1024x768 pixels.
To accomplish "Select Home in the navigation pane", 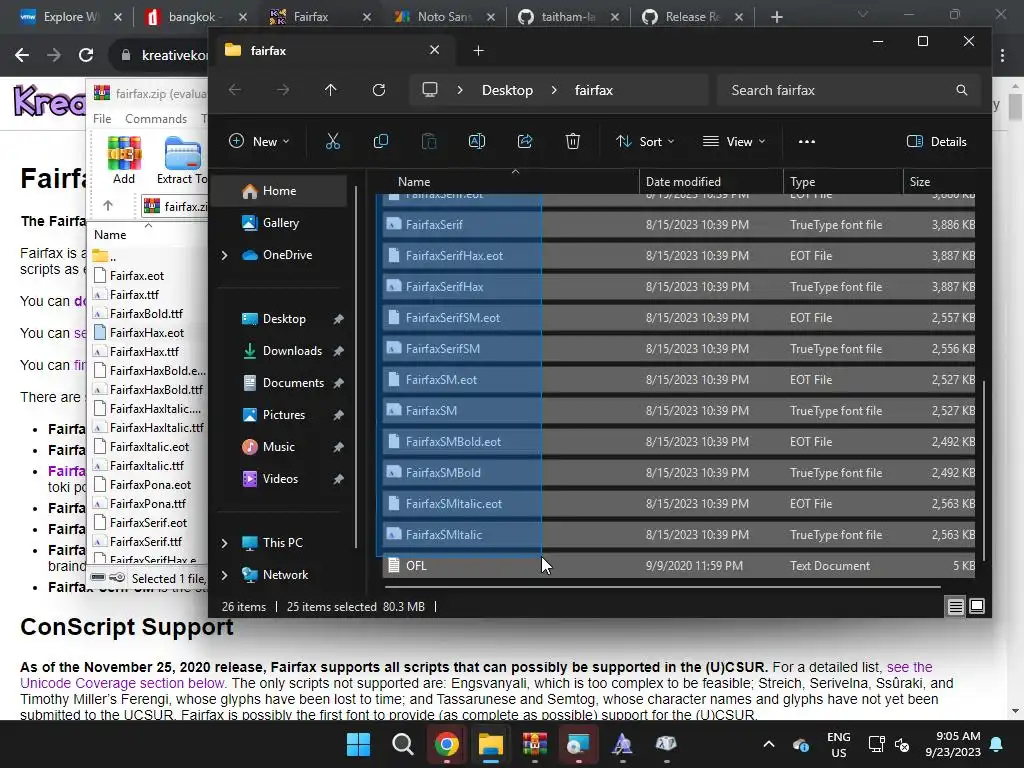I will pyautogui.click(x=279, y=191).
